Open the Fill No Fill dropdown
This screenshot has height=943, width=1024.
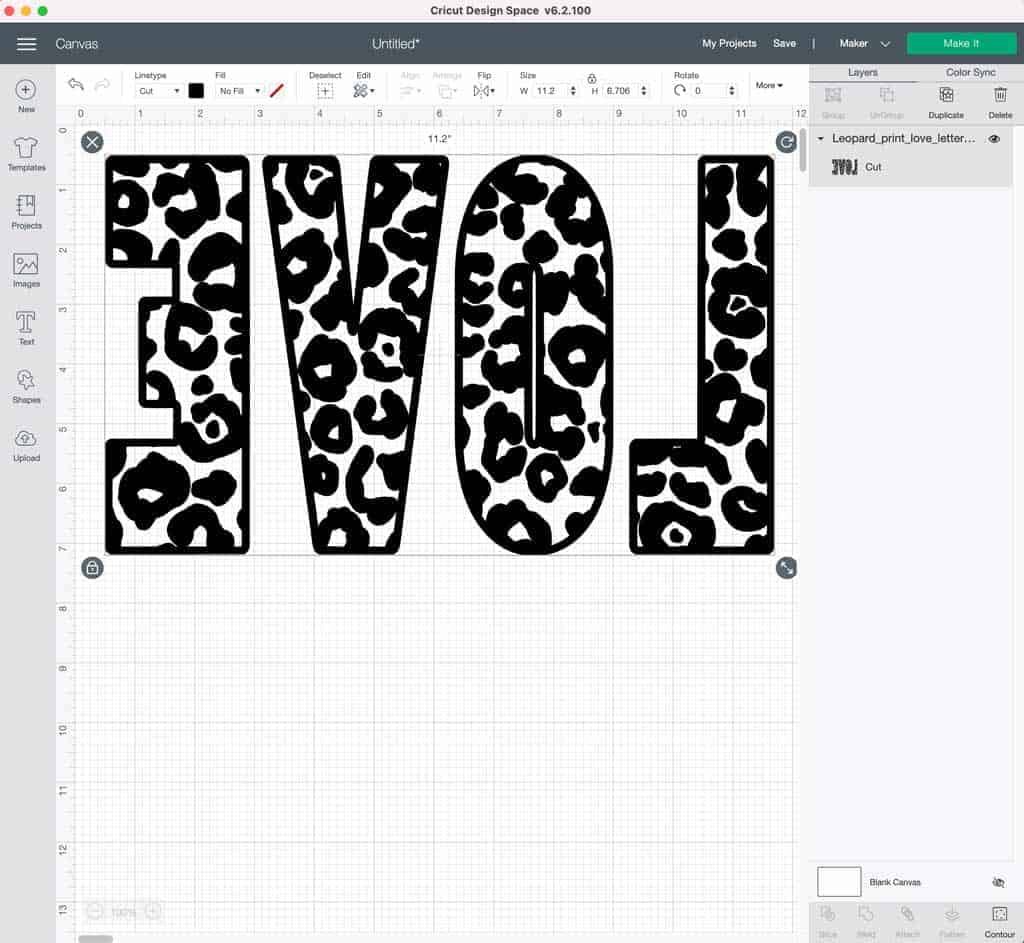pos(240,91)
